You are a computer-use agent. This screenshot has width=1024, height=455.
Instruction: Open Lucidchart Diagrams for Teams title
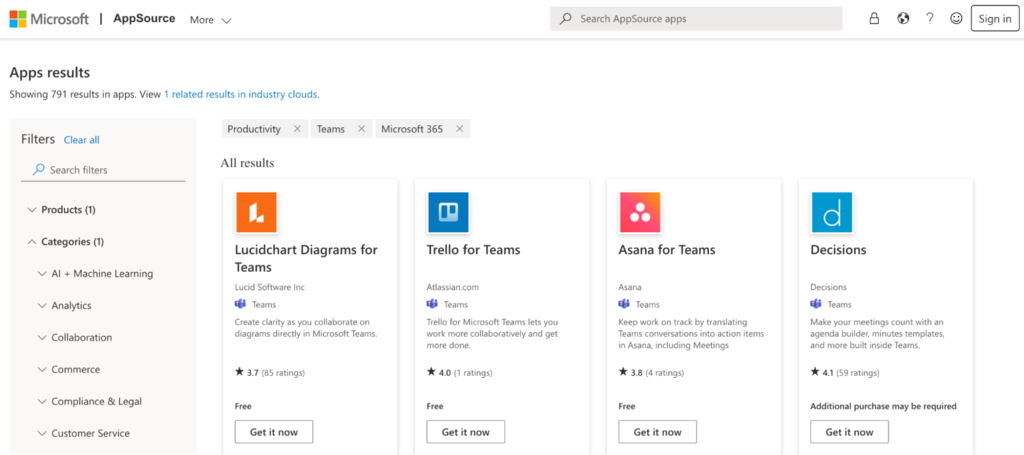click(306, 259)
